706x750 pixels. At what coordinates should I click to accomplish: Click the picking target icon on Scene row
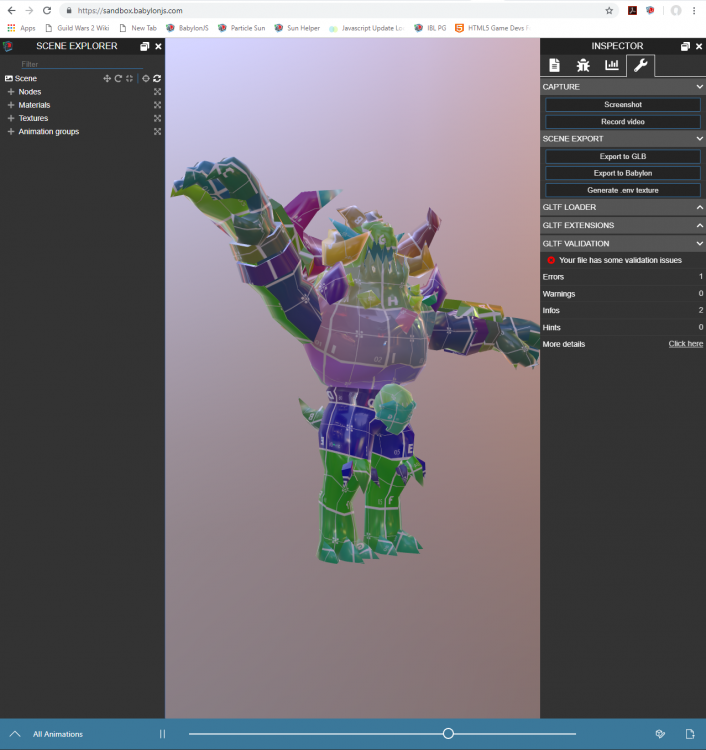click(x=145, y=78)
